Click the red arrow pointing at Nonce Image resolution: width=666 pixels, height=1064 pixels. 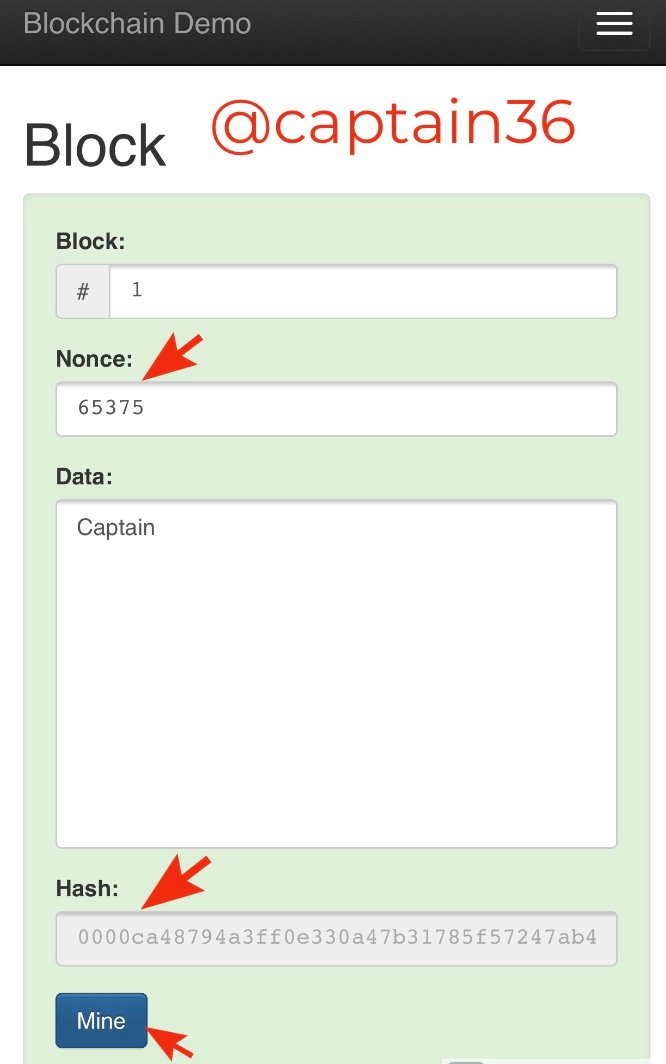coord(172,356)
